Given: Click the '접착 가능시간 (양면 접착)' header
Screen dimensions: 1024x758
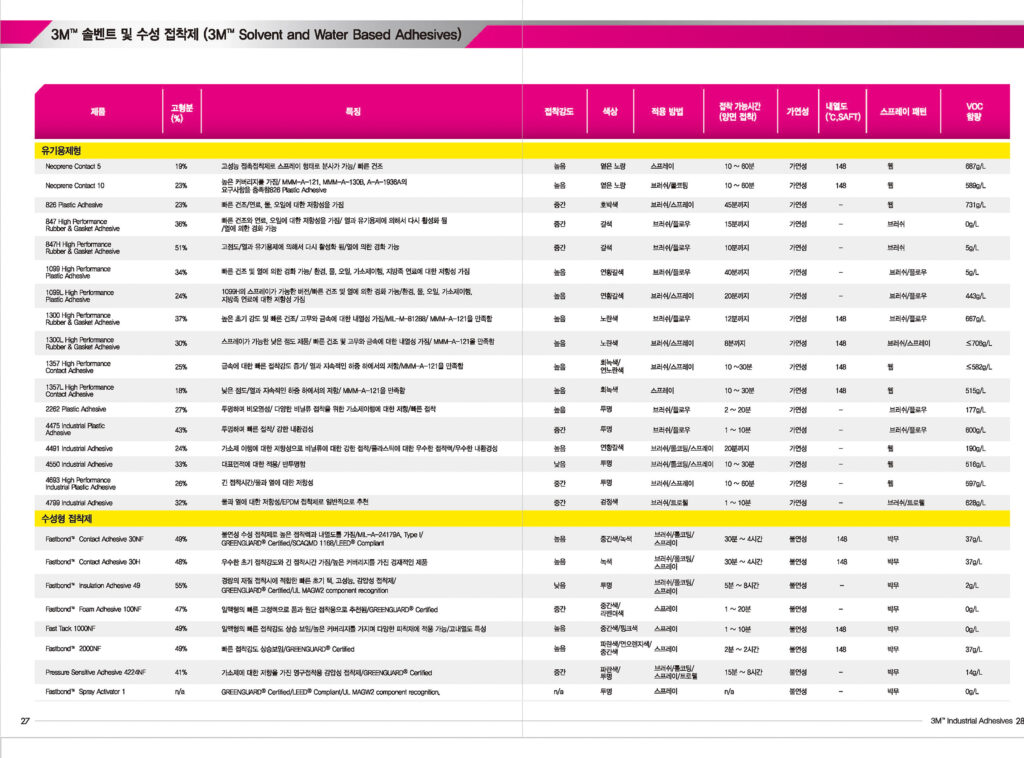Looking at the screenshot, I should coord(739,112).
